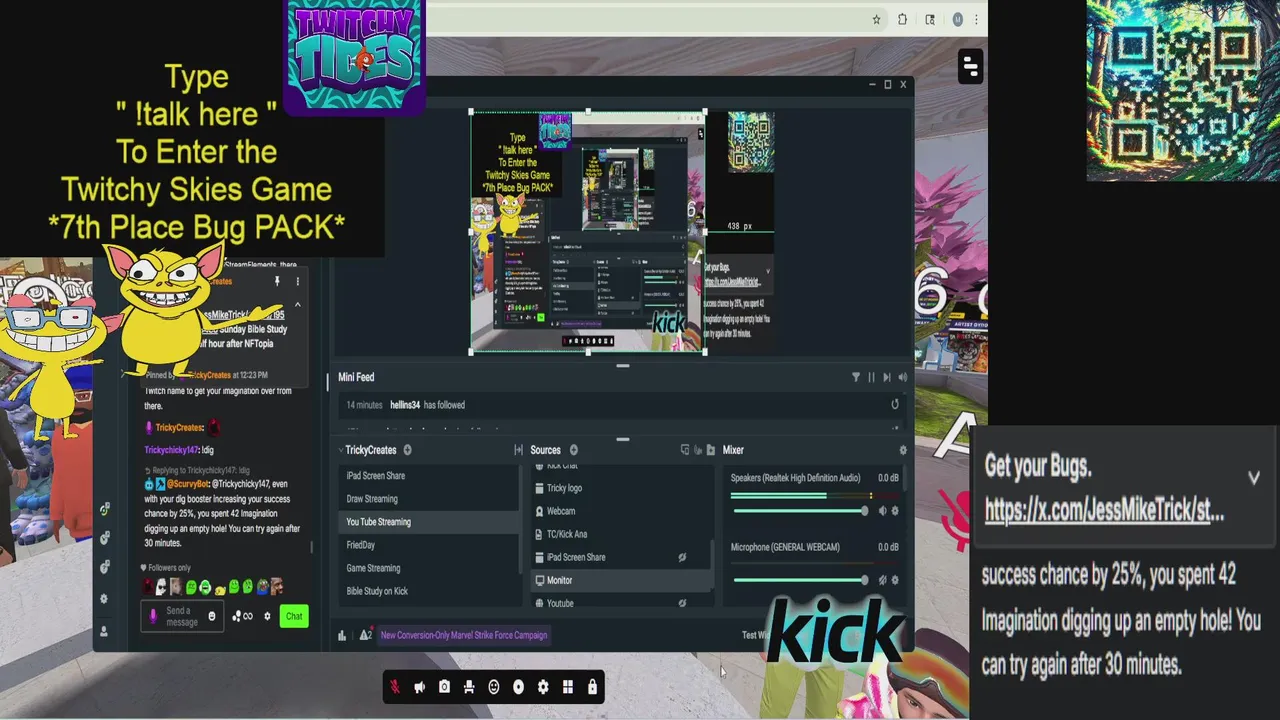Image resolution: width=1280 pixels, height=720 pixels.
Task: Select Game Streaming scene
Action: tap(429, 568)
